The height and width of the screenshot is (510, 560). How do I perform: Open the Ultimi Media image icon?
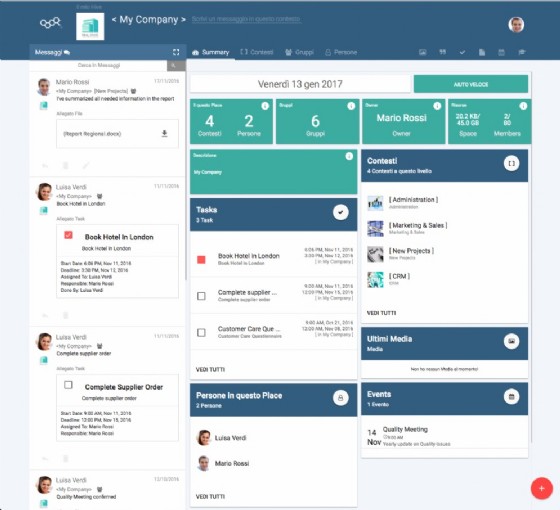[x=511, y=341]
